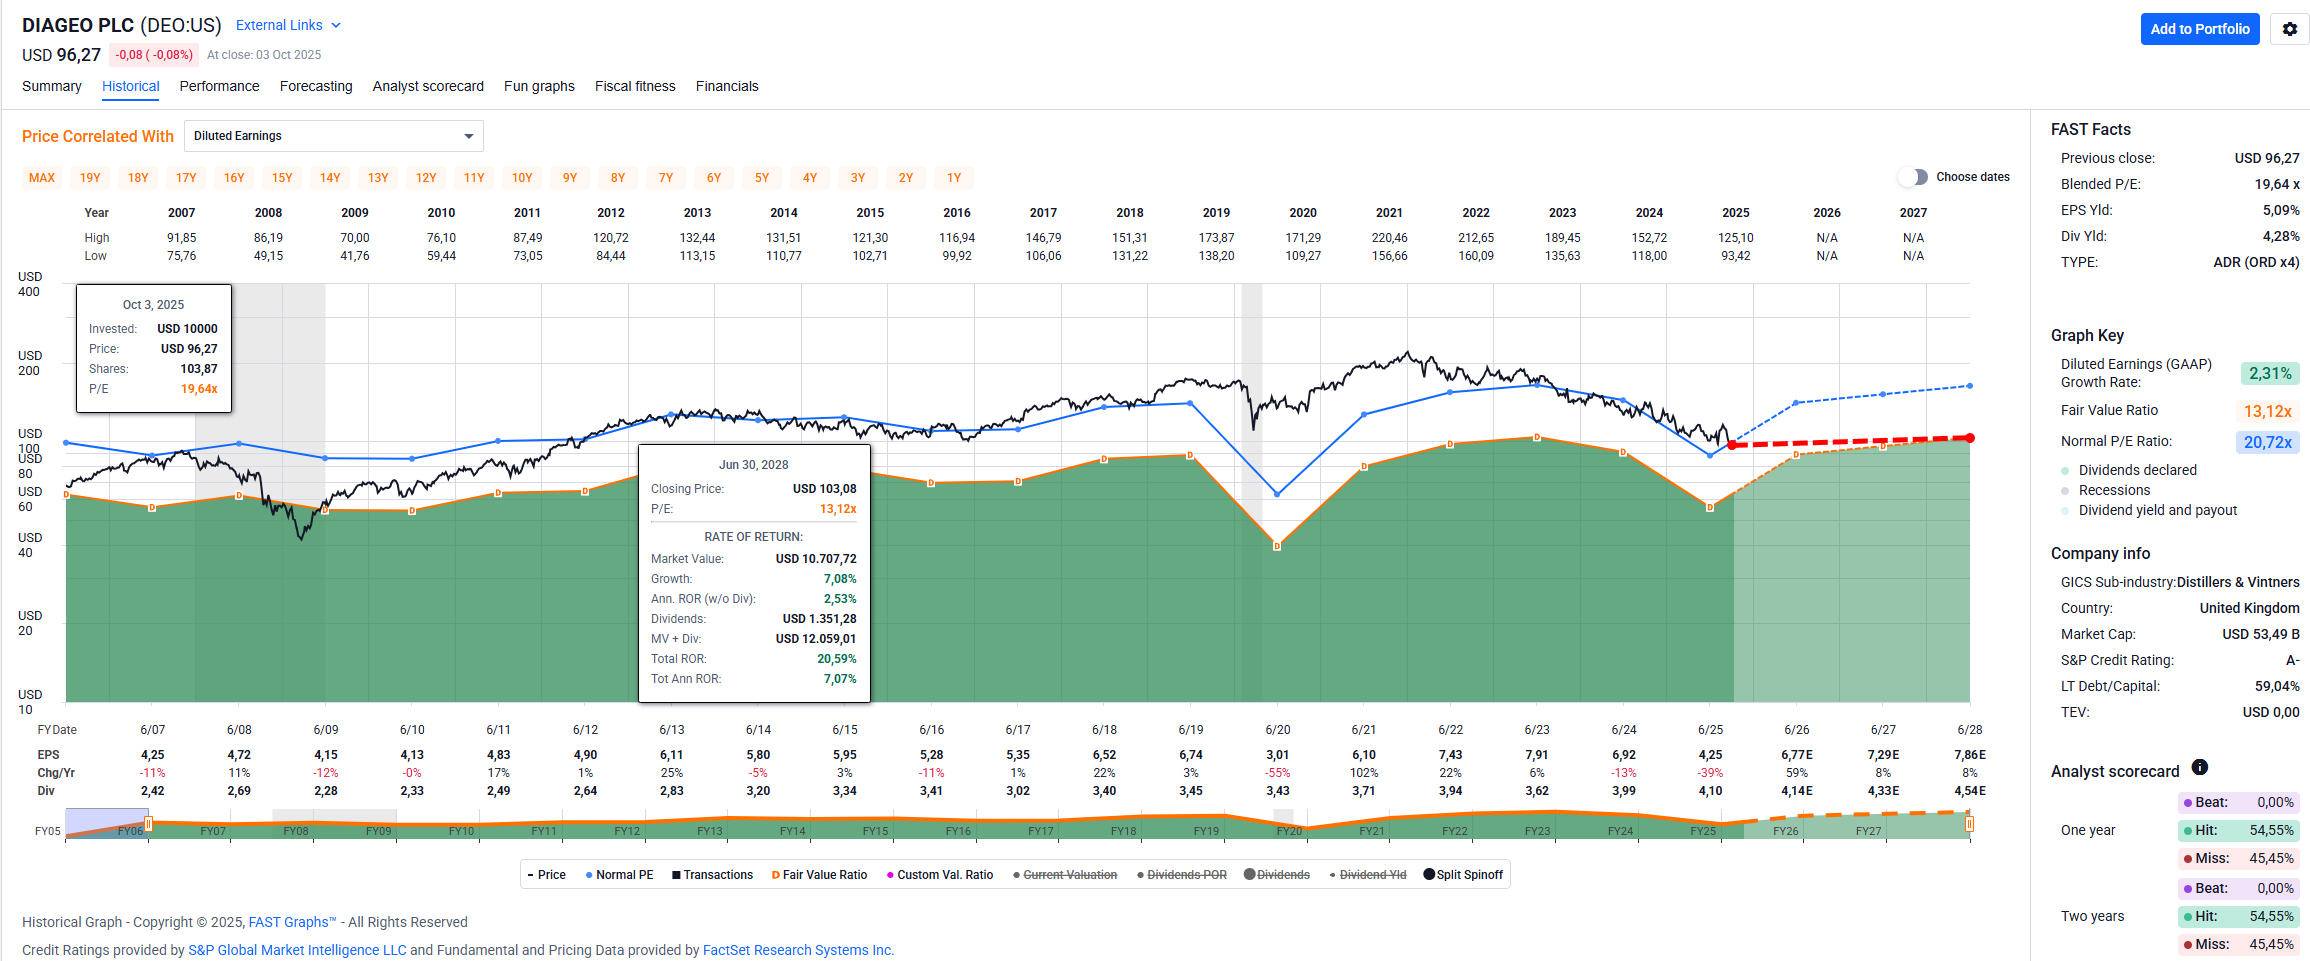The height and width of the screenshot is (961, 2310).
Task: Click the Custom Val. Ratio legend dot
Action: tap(890, 875)
